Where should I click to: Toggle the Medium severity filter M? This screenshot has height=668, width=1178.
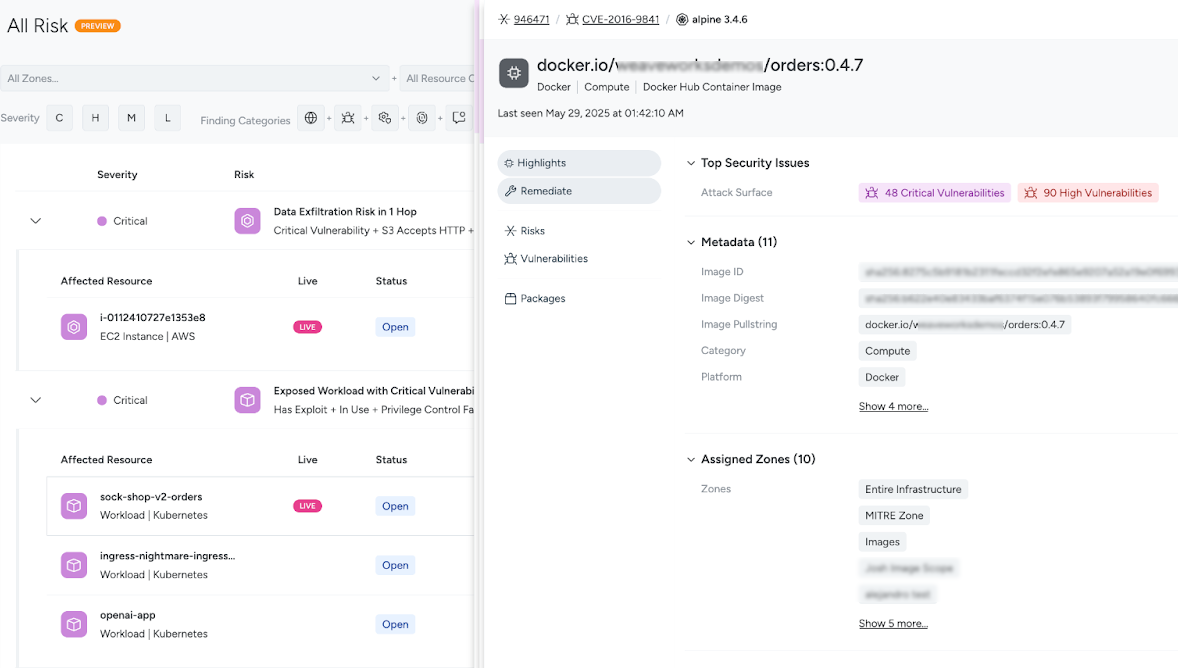[x=131, y=118]
